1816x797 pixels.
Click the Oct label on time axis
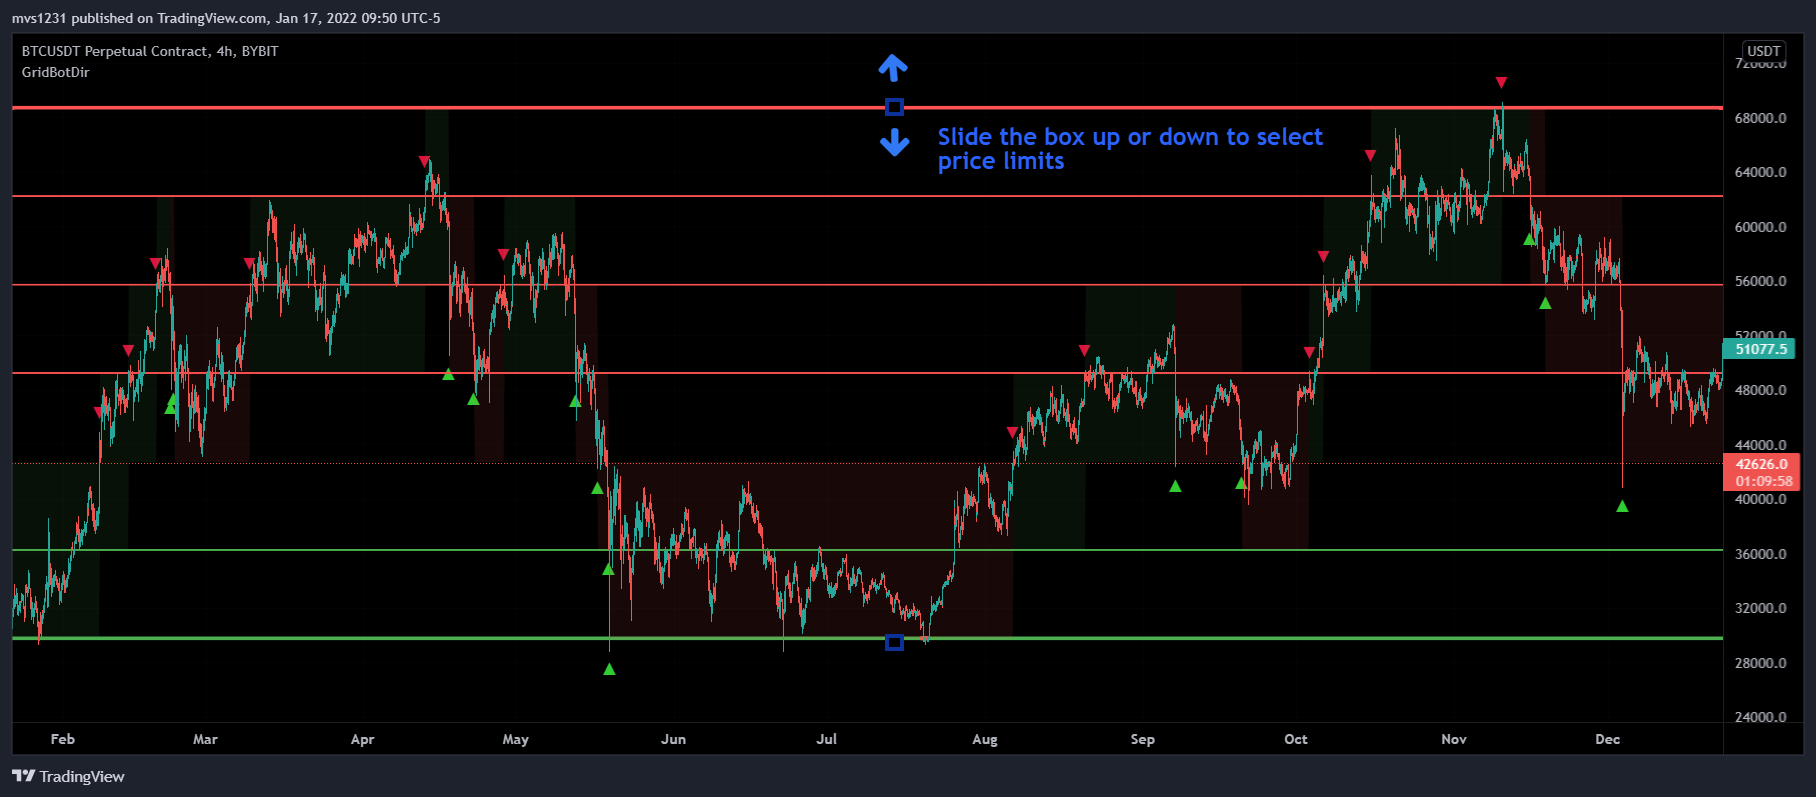[1296, 739]
